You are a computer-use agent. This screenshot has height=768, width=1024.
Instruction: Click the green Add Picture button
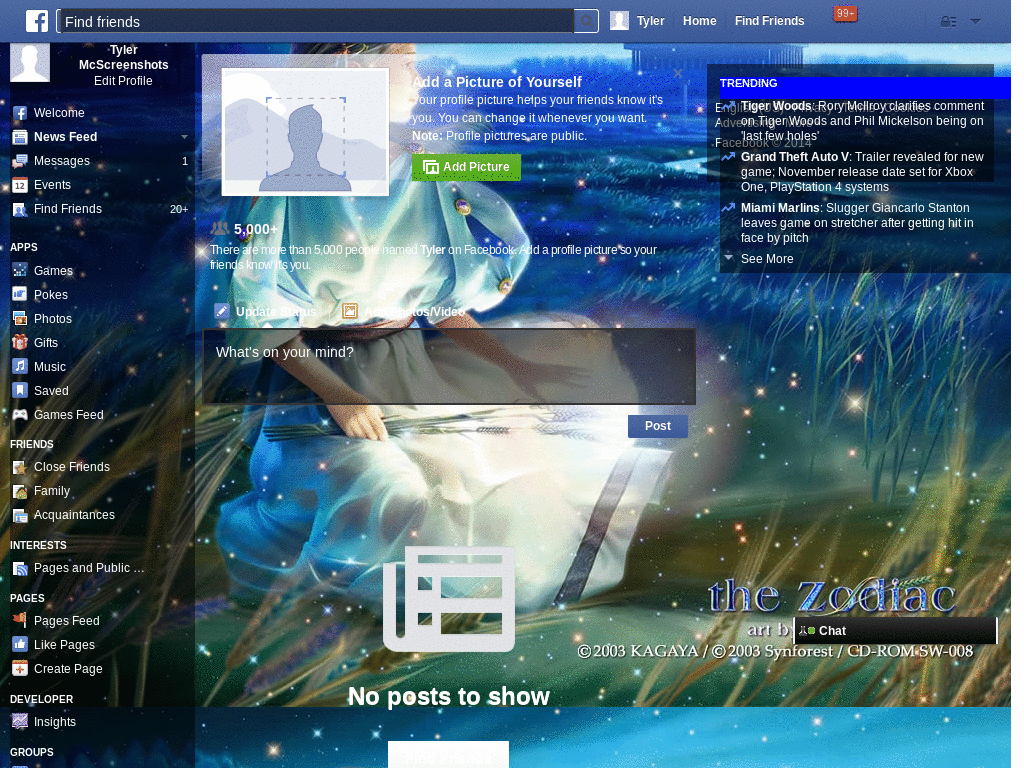click(466, 167)
